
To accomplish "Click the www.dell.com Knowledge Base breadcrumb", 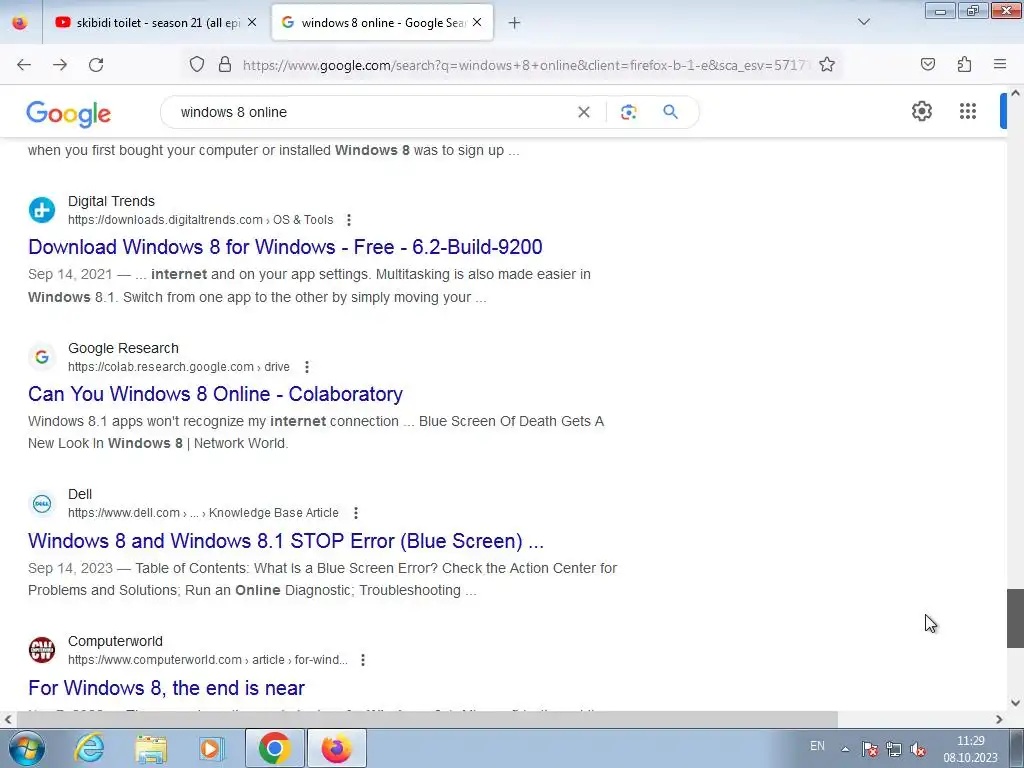I will coord(203,513).
